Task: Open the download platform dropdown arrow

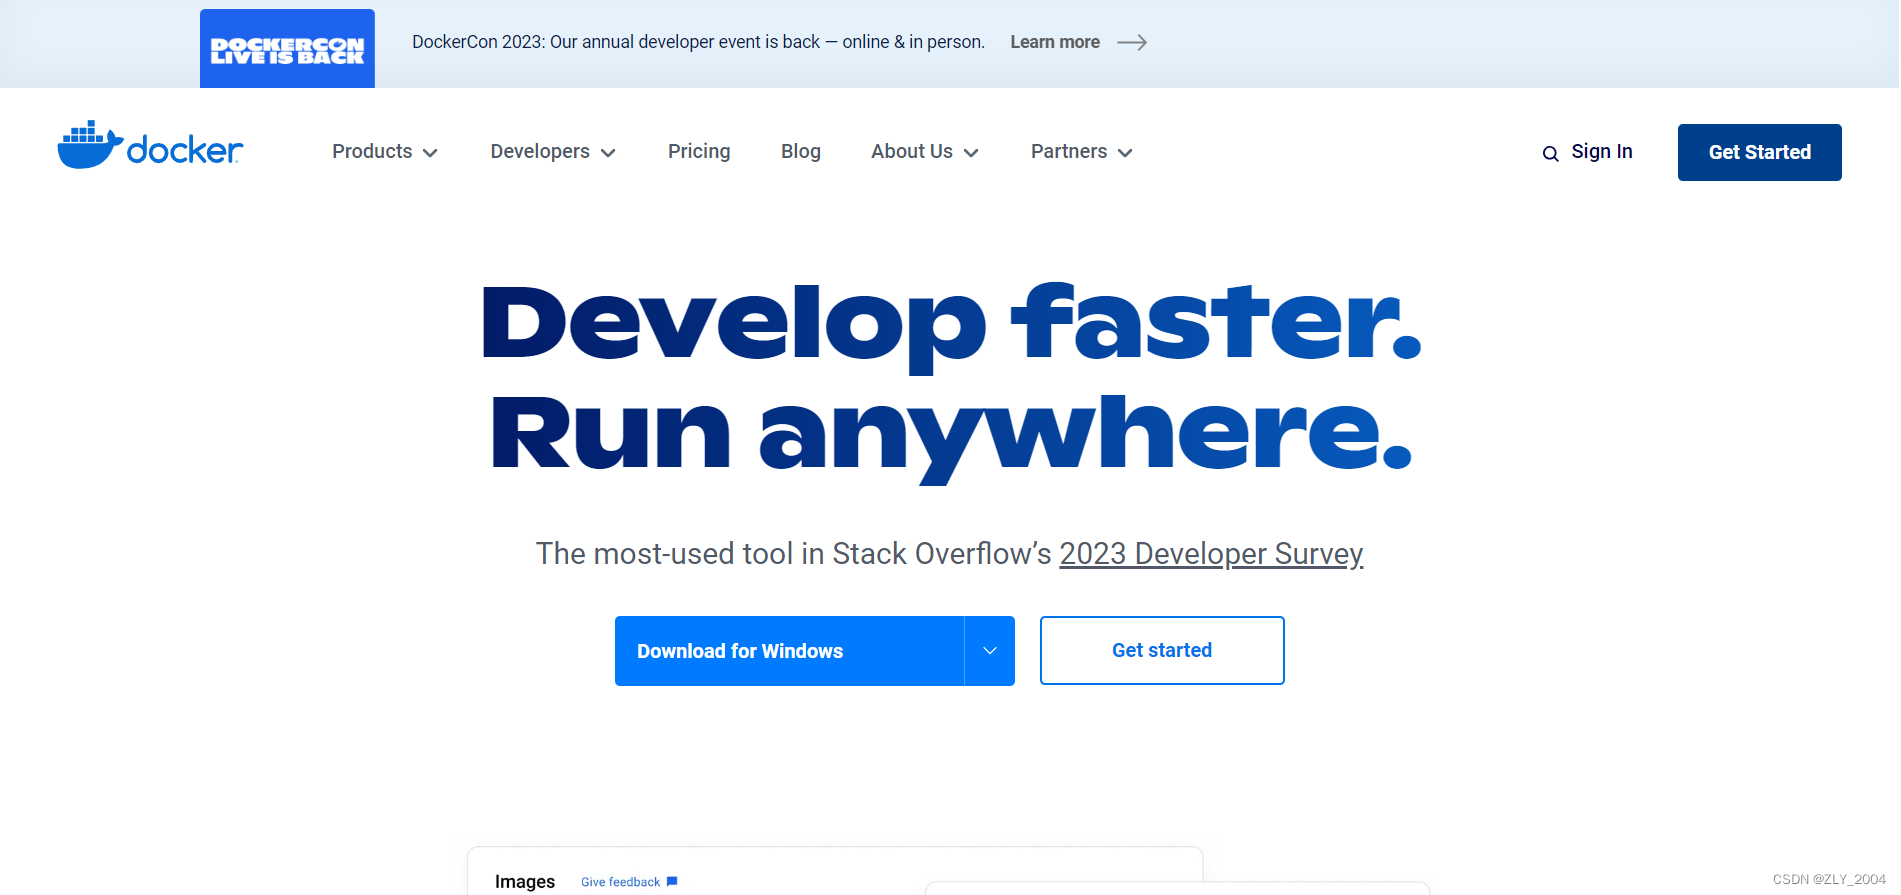Action: pos(990,651)
